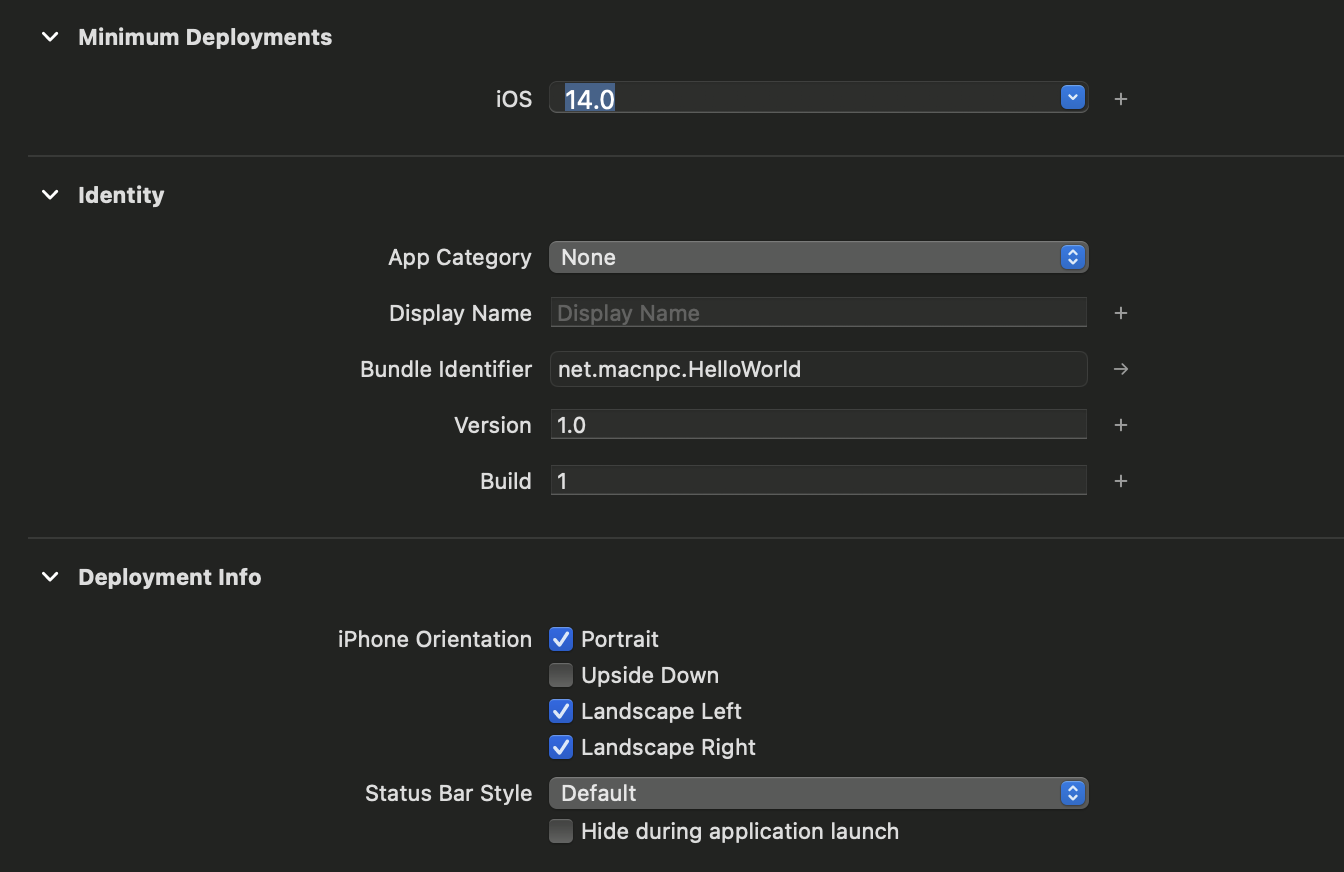Viewport: 1344px width, 872px height.
Task: Open the App Category dropdown
Action: (x=817, y=257)
